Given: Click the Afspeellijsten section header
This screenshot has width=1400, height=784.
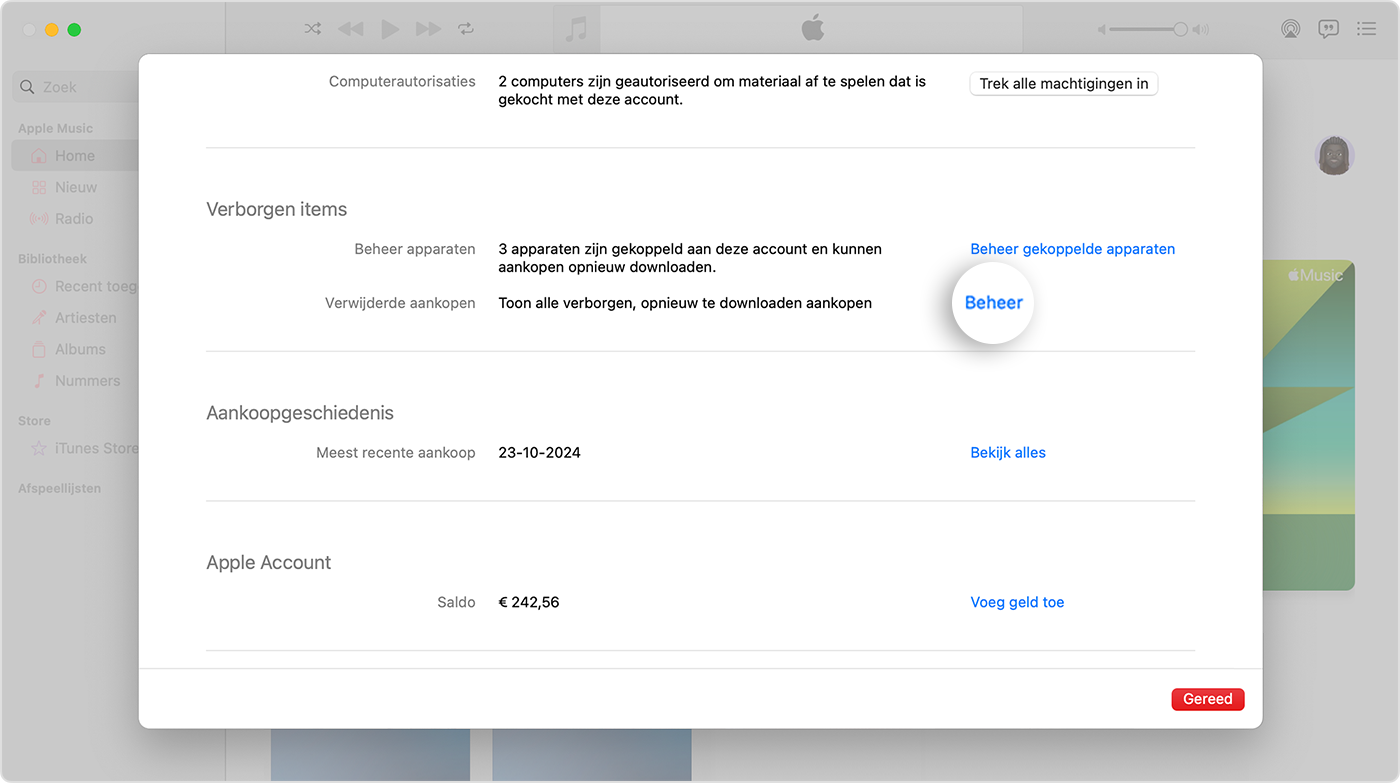Looking at the screenshot, I should pos(59,488).
